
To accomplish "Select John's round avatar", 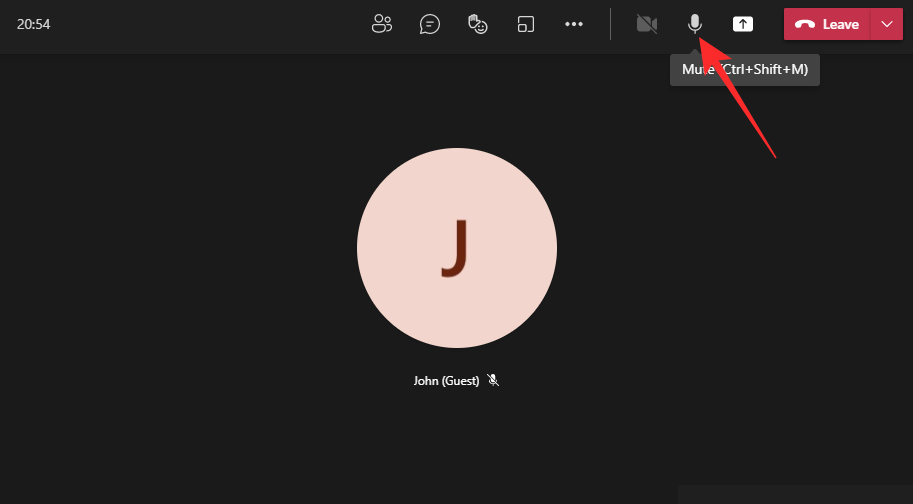I will [x=456, y=248].
